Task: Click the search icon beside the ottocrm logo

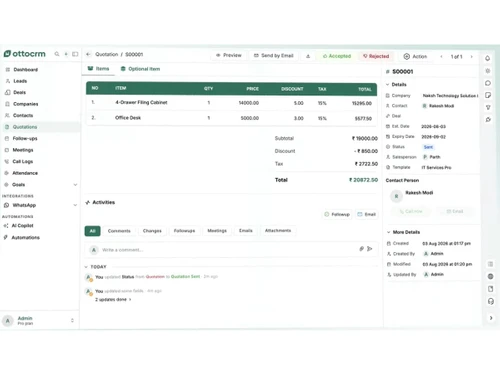Action: pos(57,54)
